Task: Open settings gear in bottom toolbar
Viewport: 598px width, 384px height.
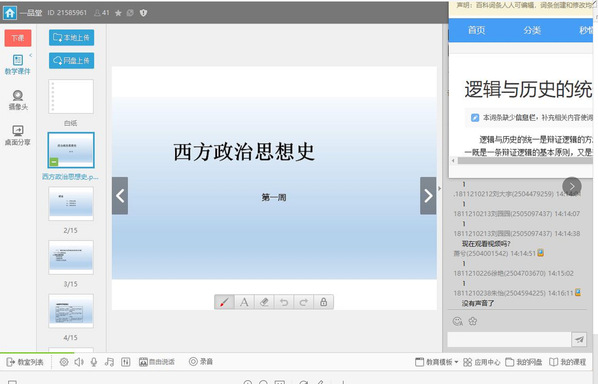Action: (64, 362)
